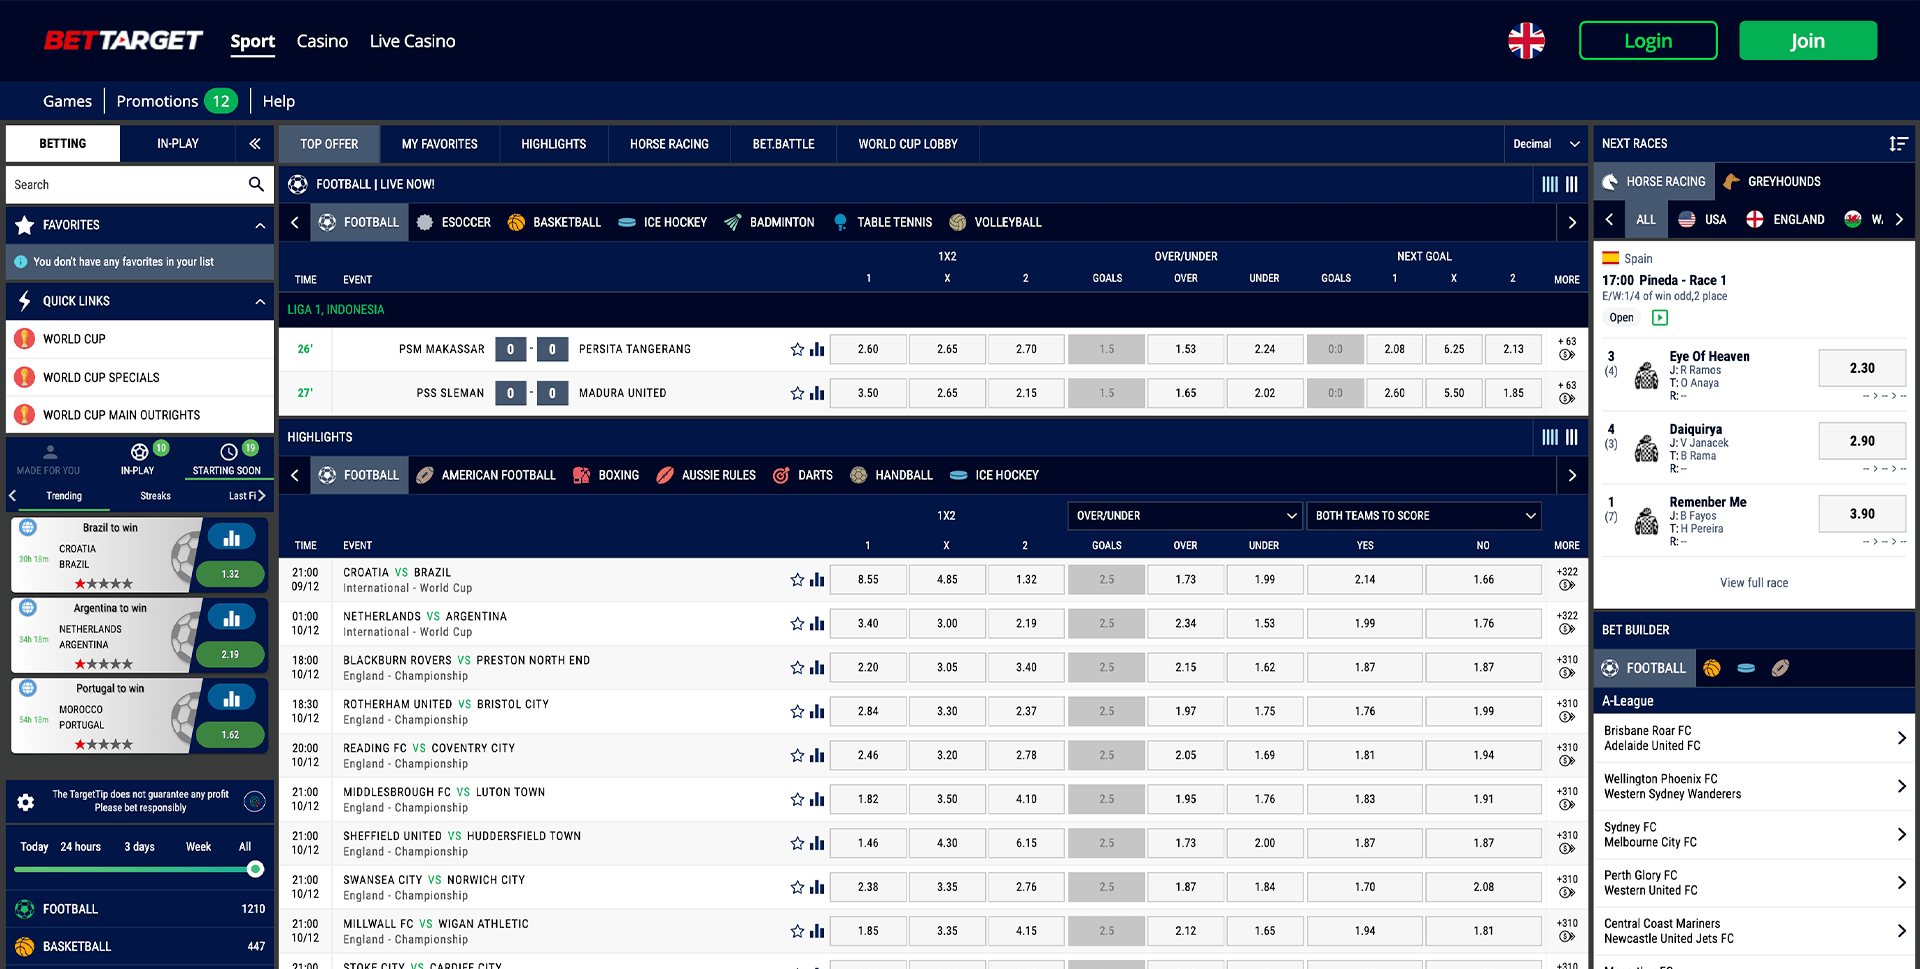Star the Rotherham United vs Bristol City match
1920x969 pixels.
(x=797, y=712)
